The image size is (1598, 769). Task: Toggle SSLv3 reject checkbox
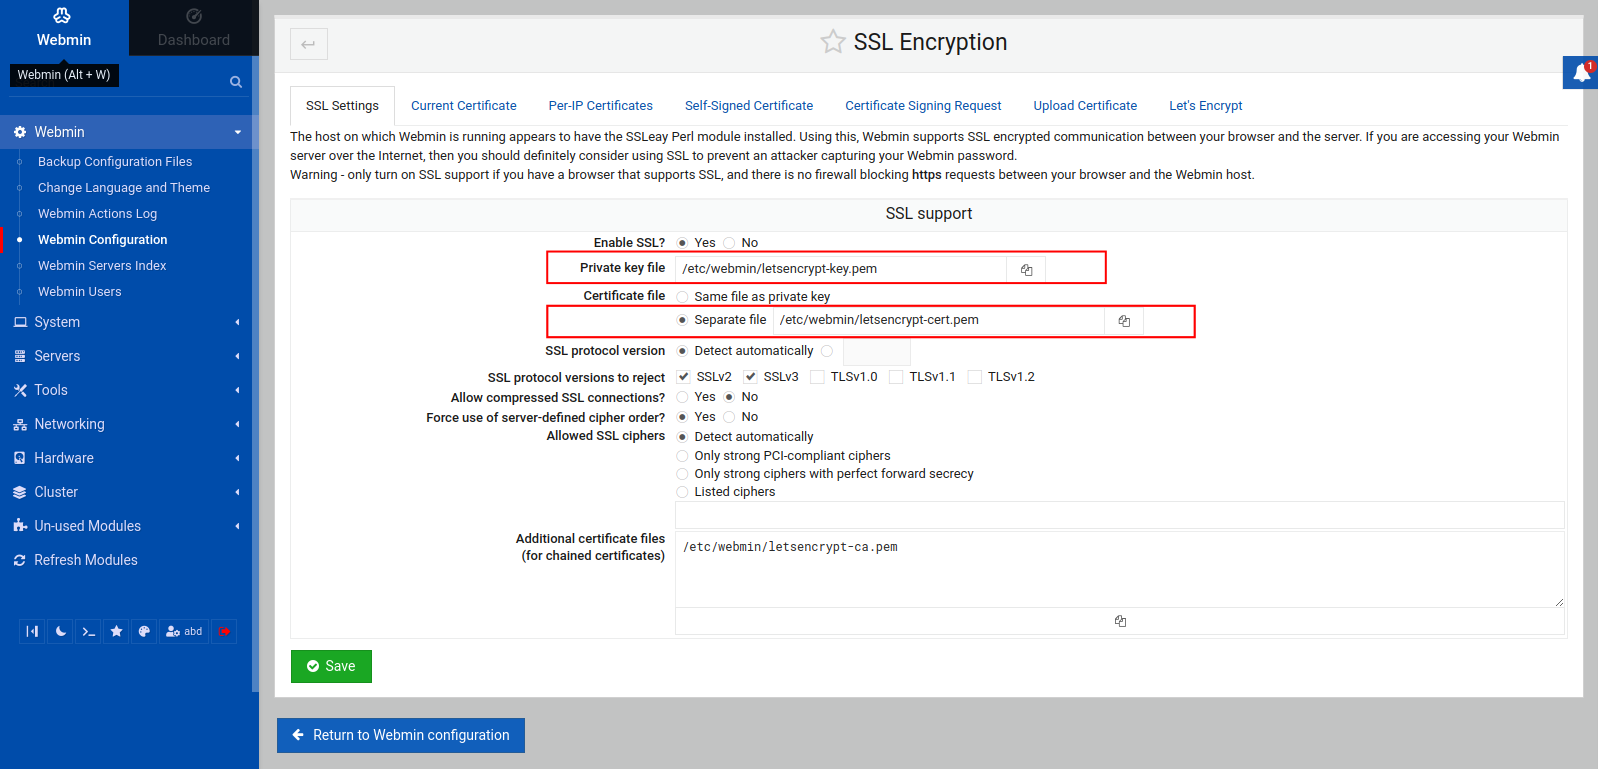pos(750,377)
